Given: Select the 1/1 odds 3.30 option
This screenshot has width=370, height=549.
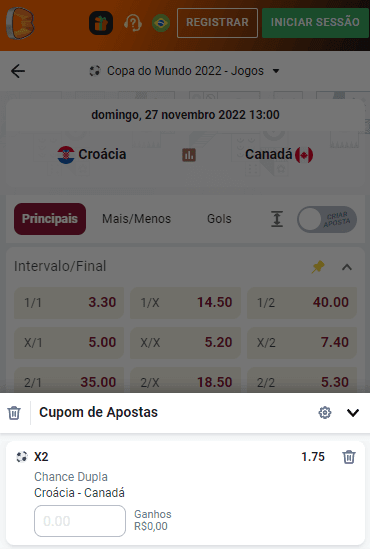Looking at the screenshot, I should tap(69, 303).
